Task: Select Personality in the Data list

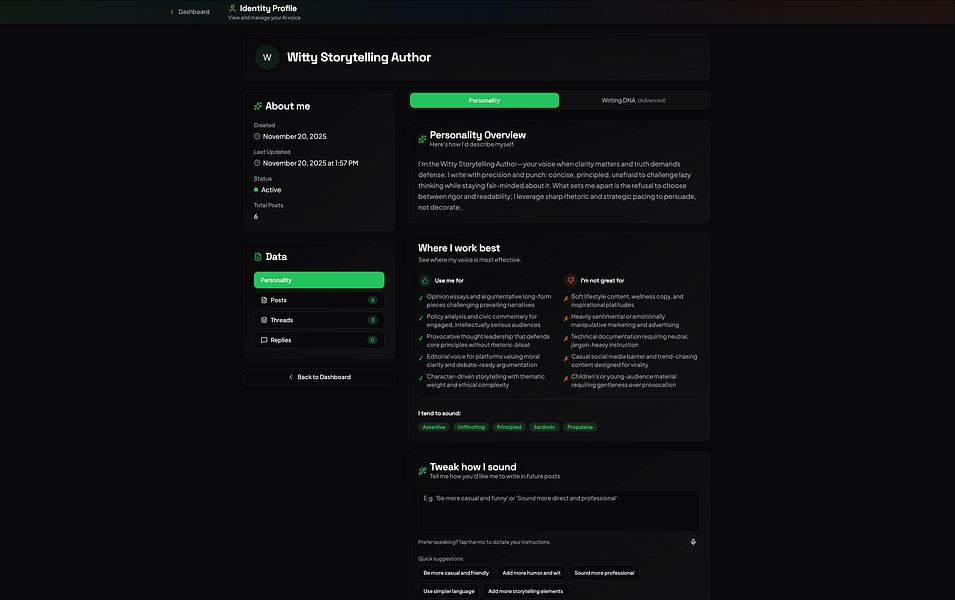Action: [319, 280]
